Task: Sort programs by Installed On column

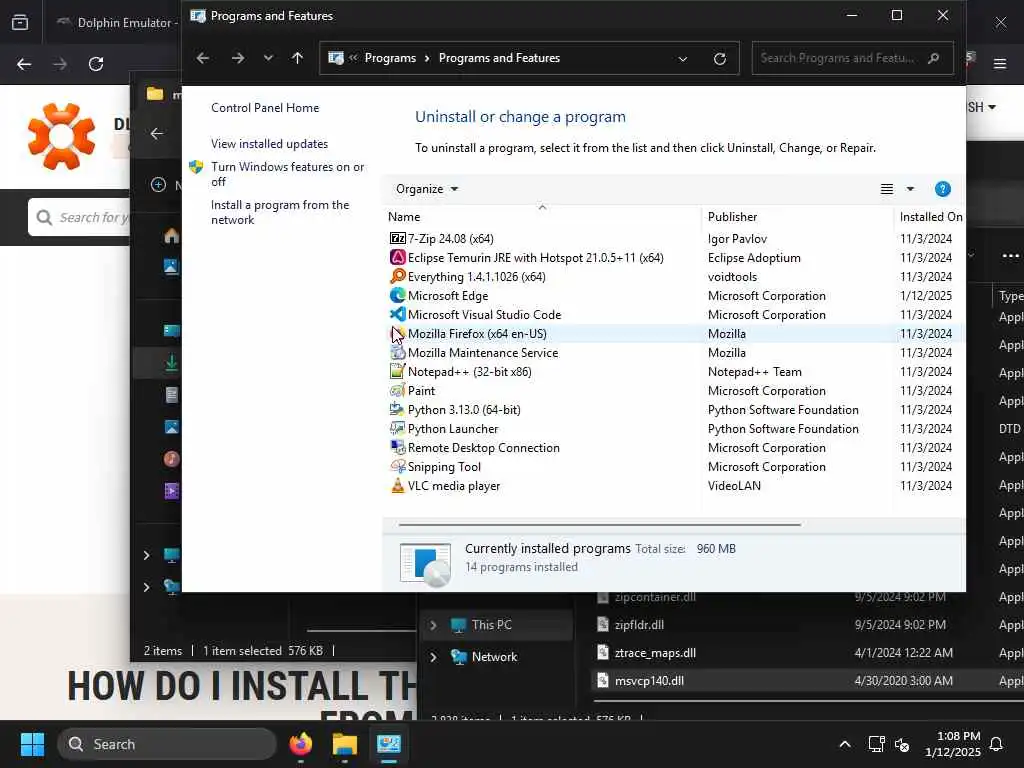Action: (931, 217)
